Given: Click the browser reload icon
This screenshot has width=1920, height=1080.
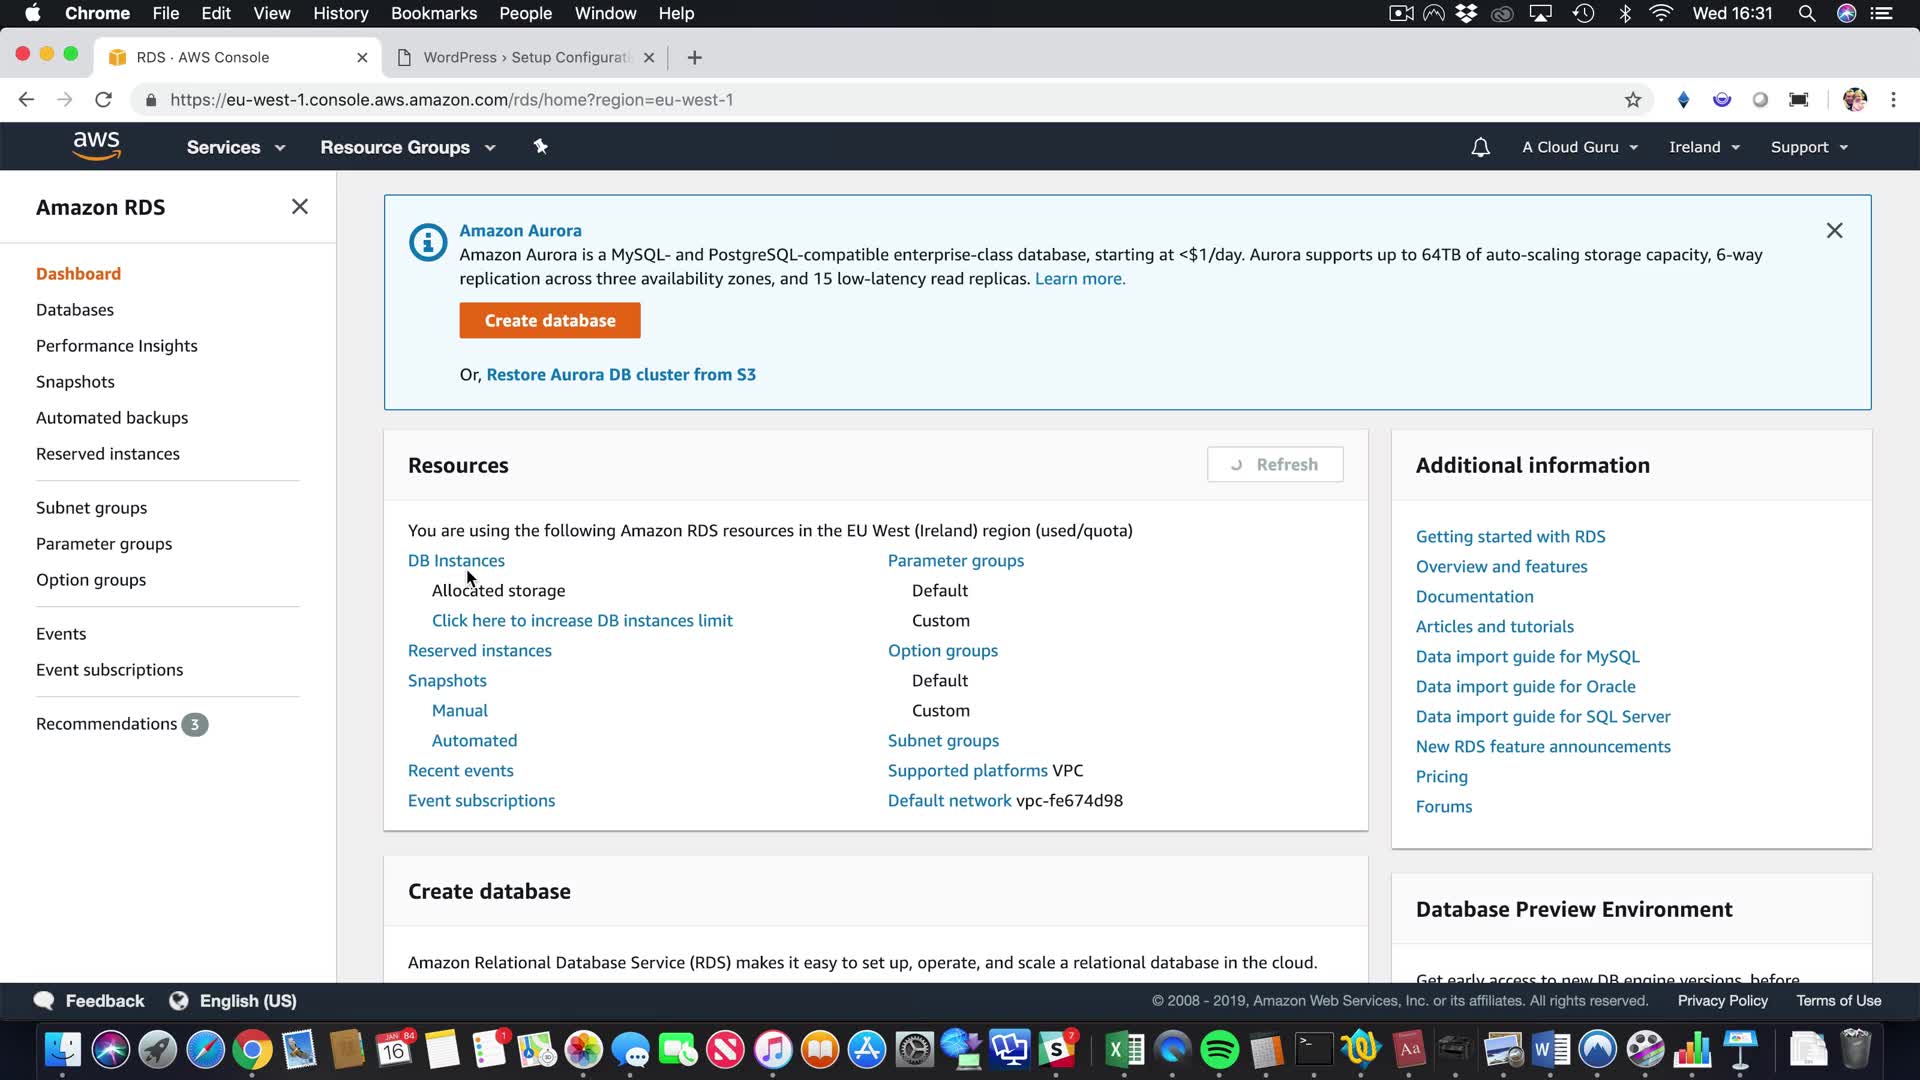Looking at the screenshot, I should pyautogui.click(x=103, y=100).
